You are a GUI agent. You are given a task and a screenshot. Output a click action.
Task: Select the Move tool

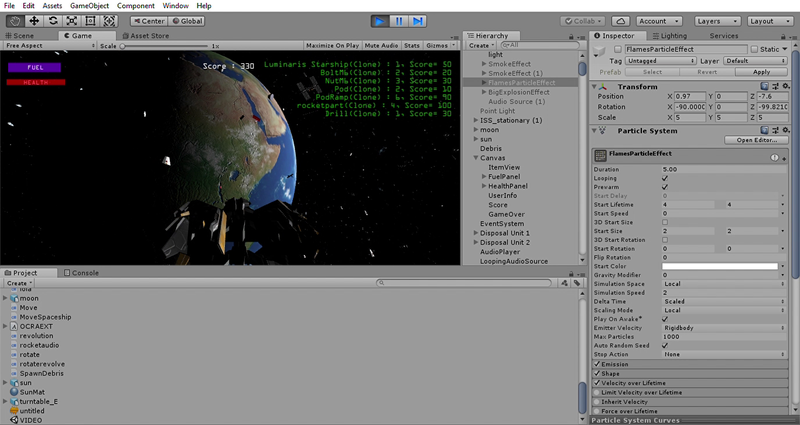[x=34, y=20]
